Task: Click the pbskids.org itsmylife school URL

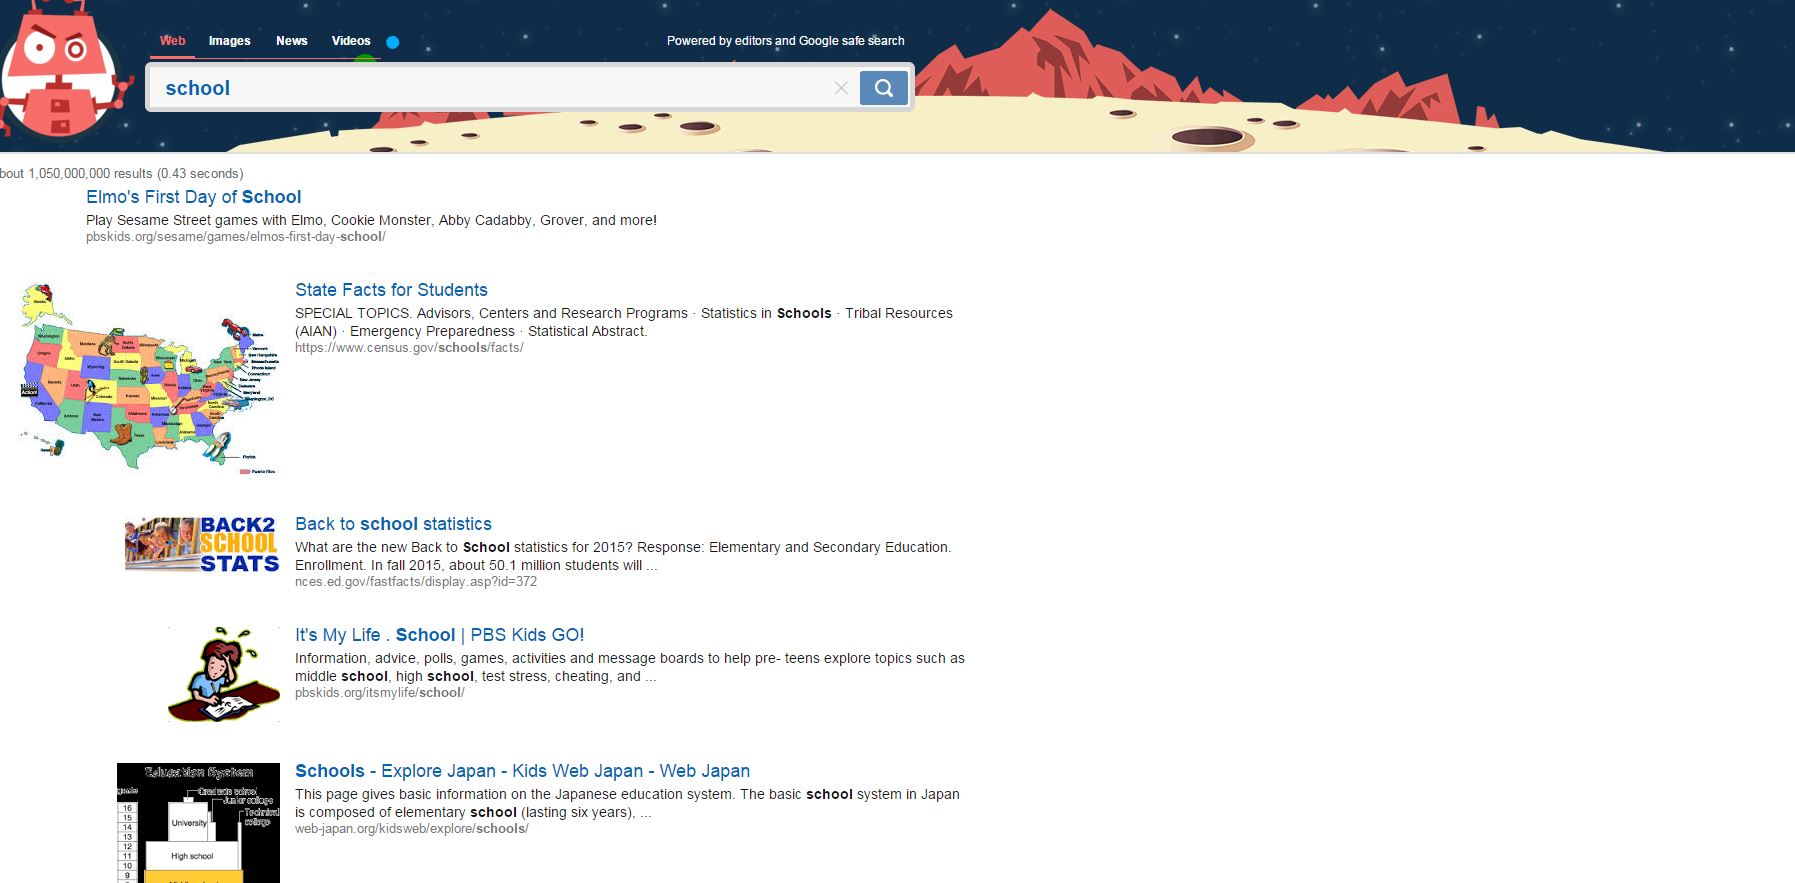Action: coord(379,693)
